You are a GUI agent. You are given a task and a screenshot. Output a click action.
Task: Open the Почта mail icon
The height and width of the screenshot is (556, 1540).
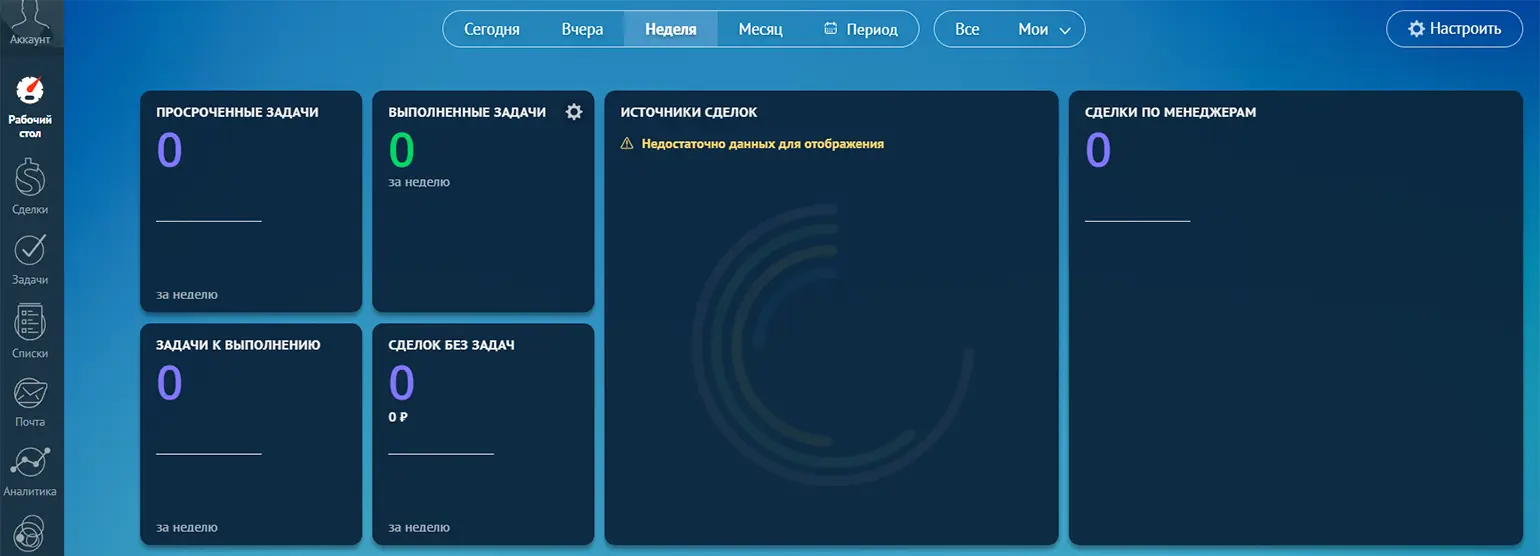click(31, 393)
